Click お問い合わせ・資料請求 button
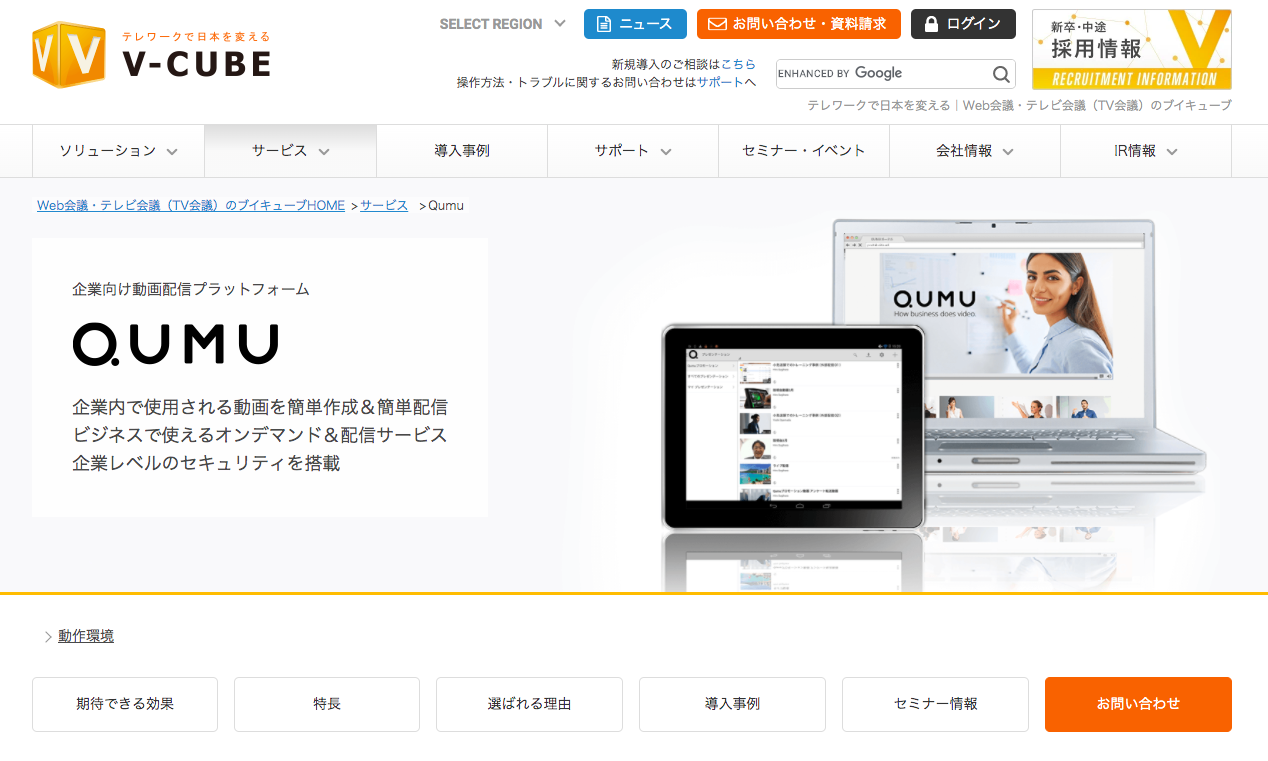 (x=799, y=24)
